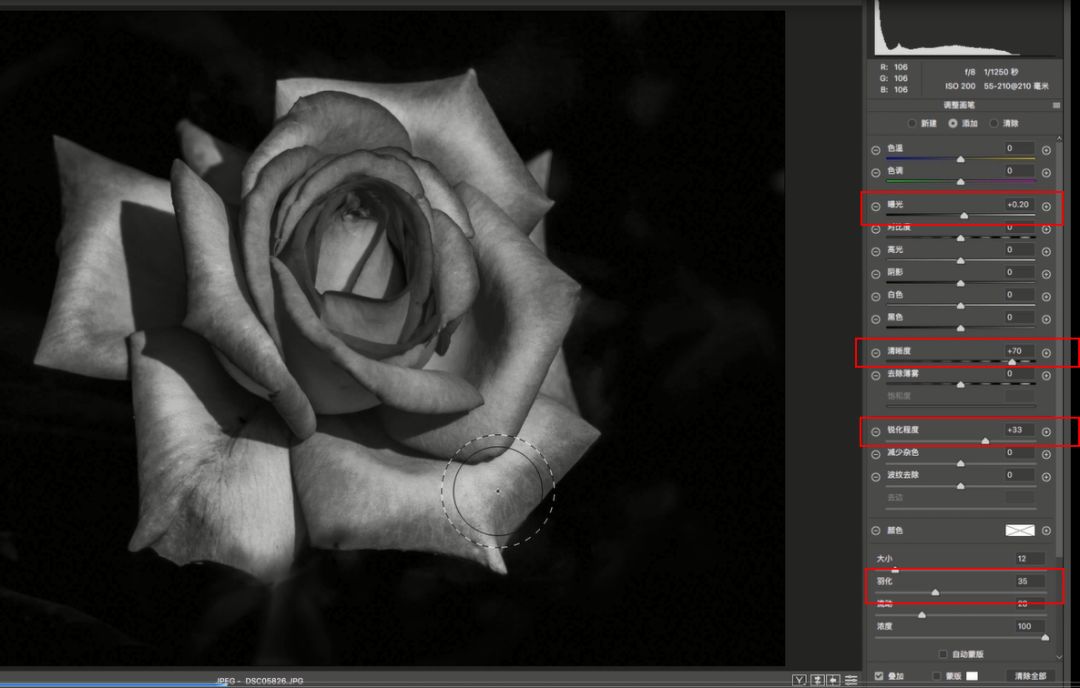Click the minus icon beside 曝光 (Exposure)
The image size is (1080, 688).
coord(876,207)
